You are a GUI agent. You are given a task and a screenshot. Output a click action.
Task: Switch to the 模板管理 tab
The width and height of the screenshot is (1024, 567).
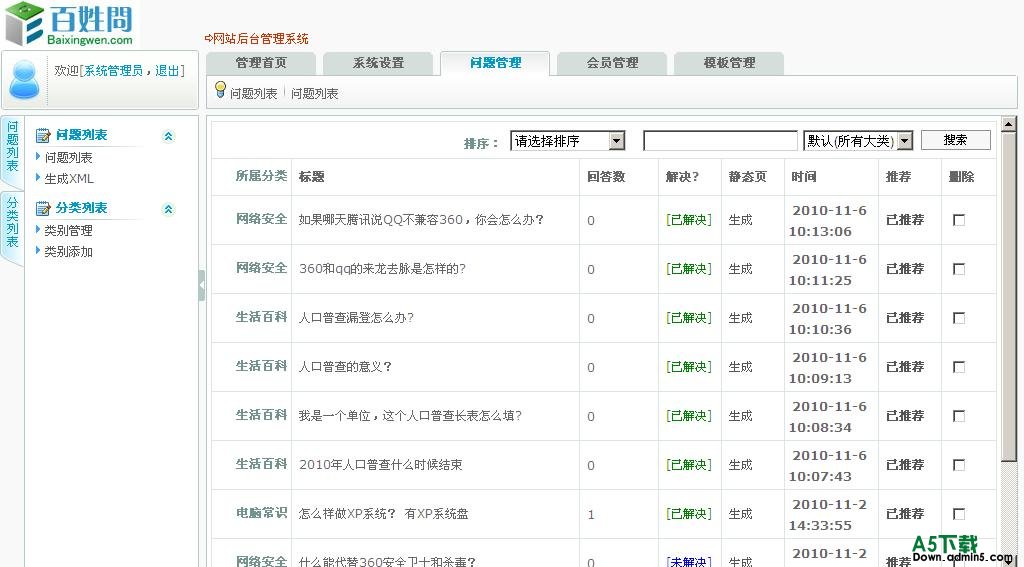point(729,63)
